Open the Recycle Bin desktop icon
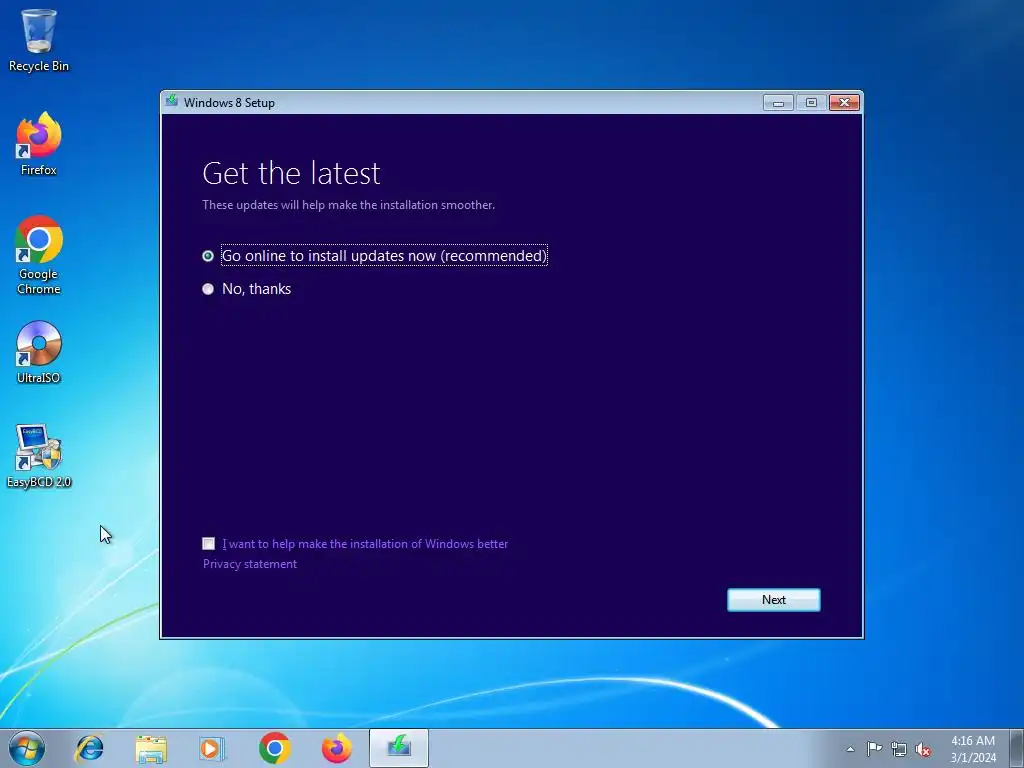 39,40
